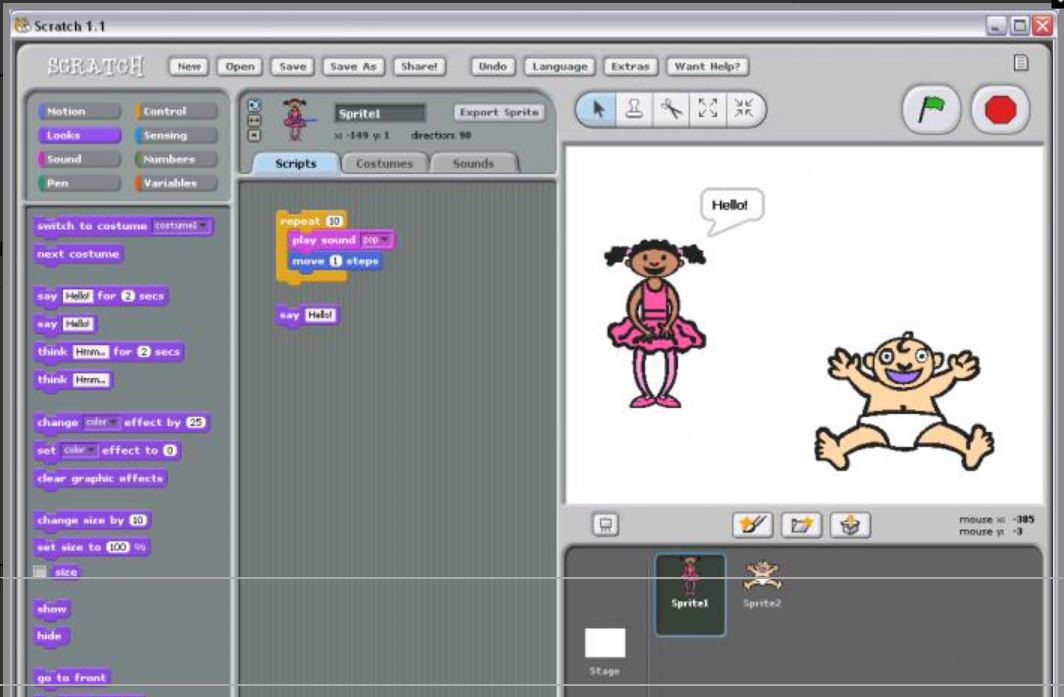Click the green flag start icon
The image size is (1064, 697).
(x=931, y=109)
